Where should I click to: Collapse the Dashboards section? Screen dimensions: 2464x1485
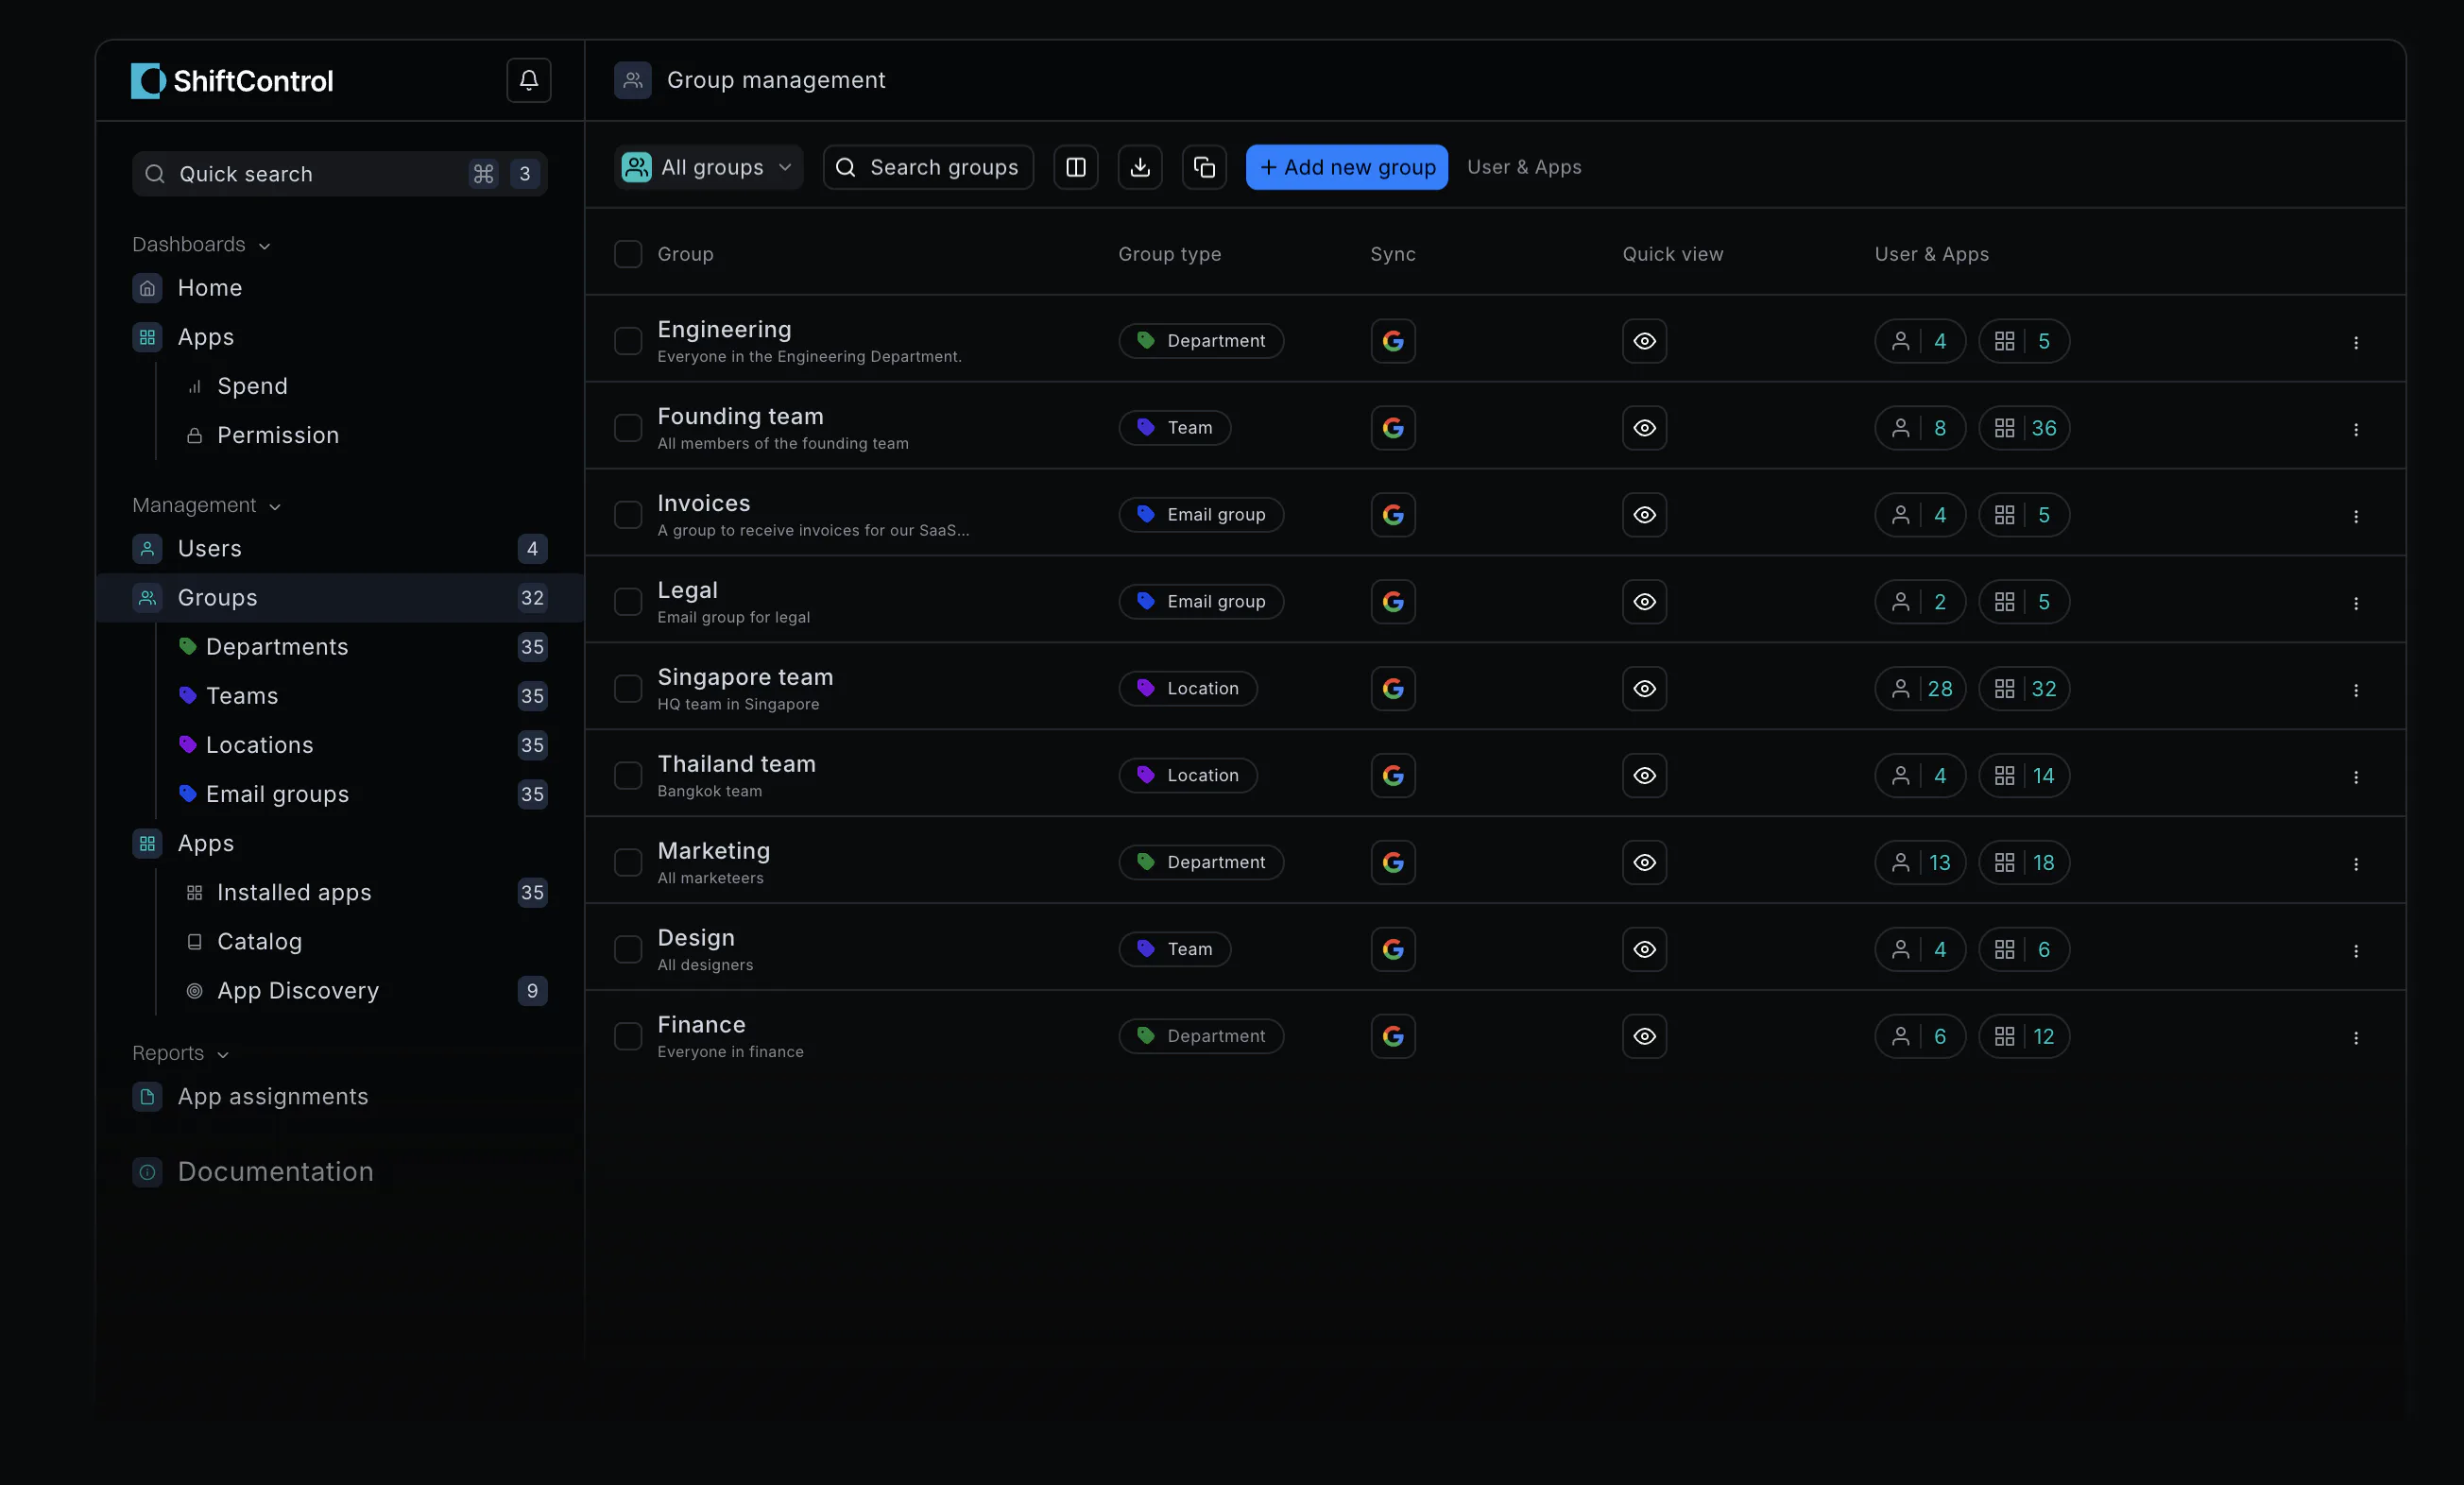[x=201, y=245]
